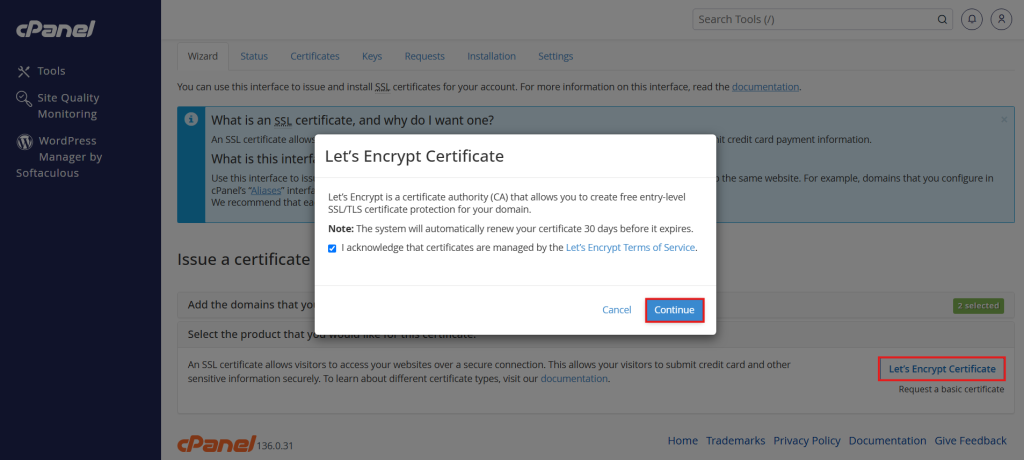Open Home footer link
The height and width of the screenshot is (460, 1024).
(x=682, y=441)
